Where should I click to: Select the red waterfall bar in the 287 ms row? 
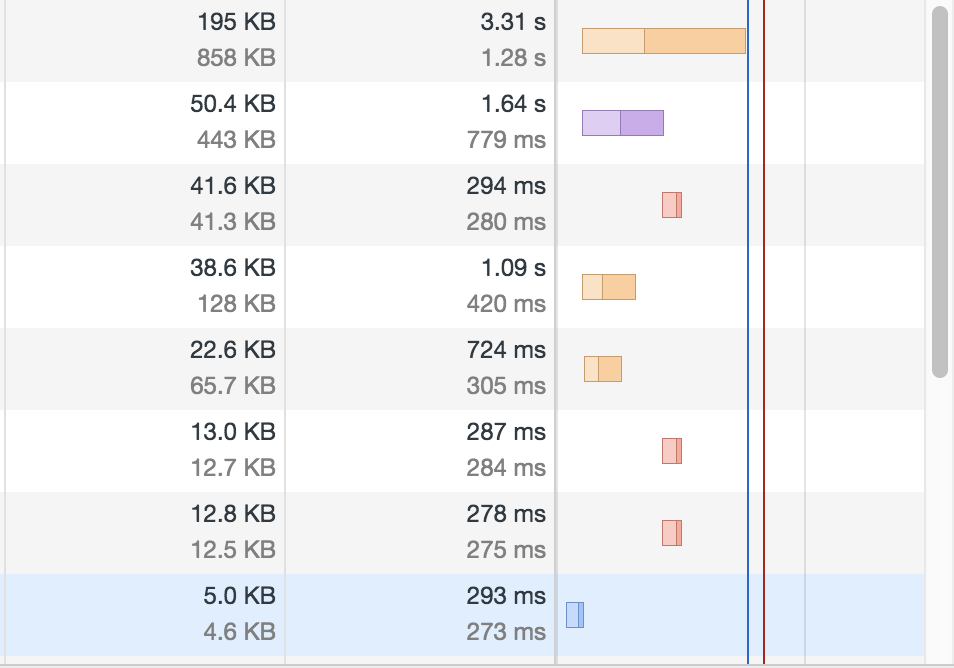point(671,451)
